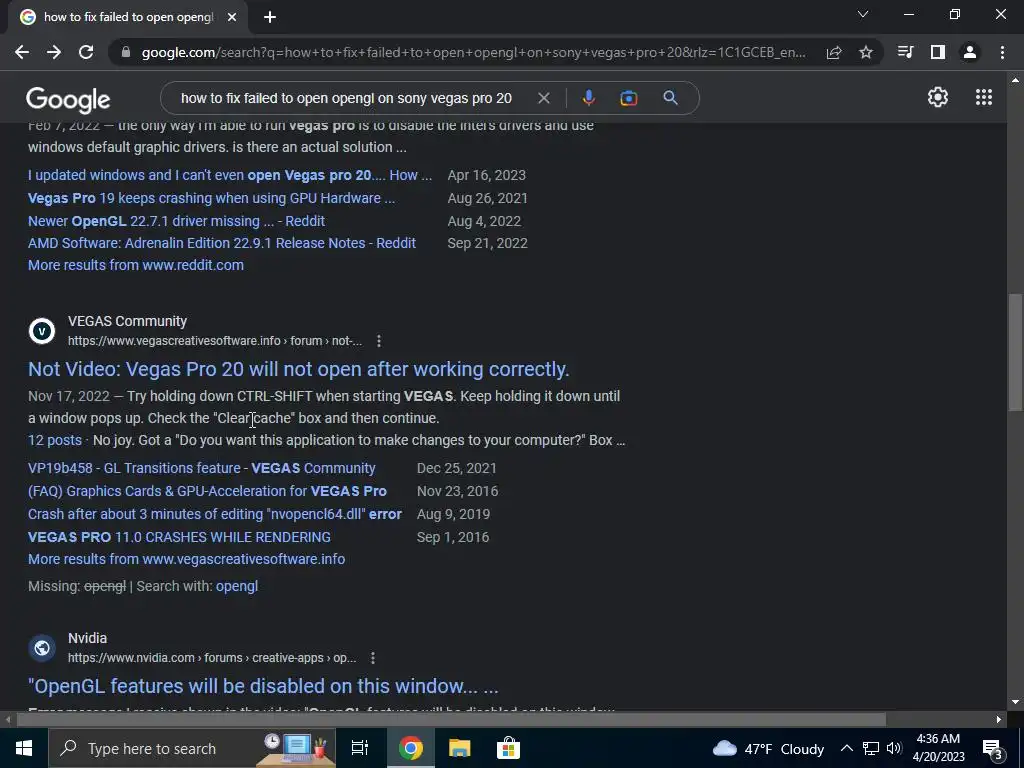Click the address bar URL
This screenshot has width=1024, height=768.
473,52
